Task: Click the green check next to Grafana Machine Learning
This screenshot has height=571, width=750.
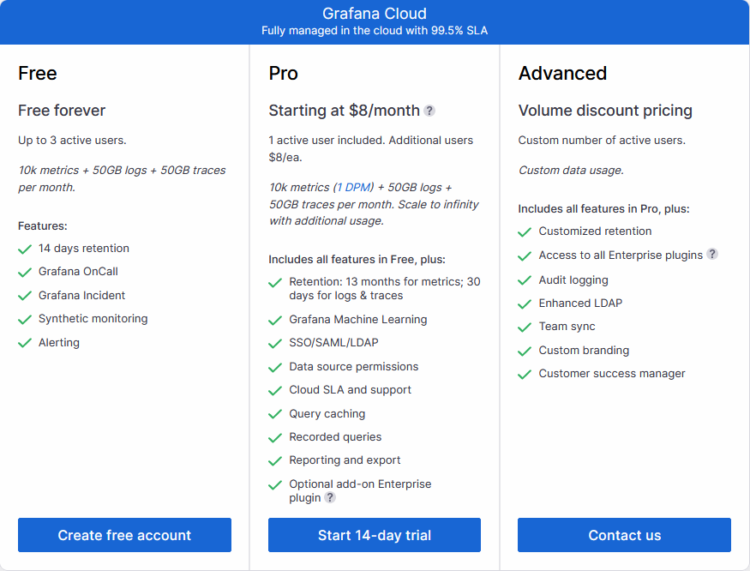Action: [275, 320]
